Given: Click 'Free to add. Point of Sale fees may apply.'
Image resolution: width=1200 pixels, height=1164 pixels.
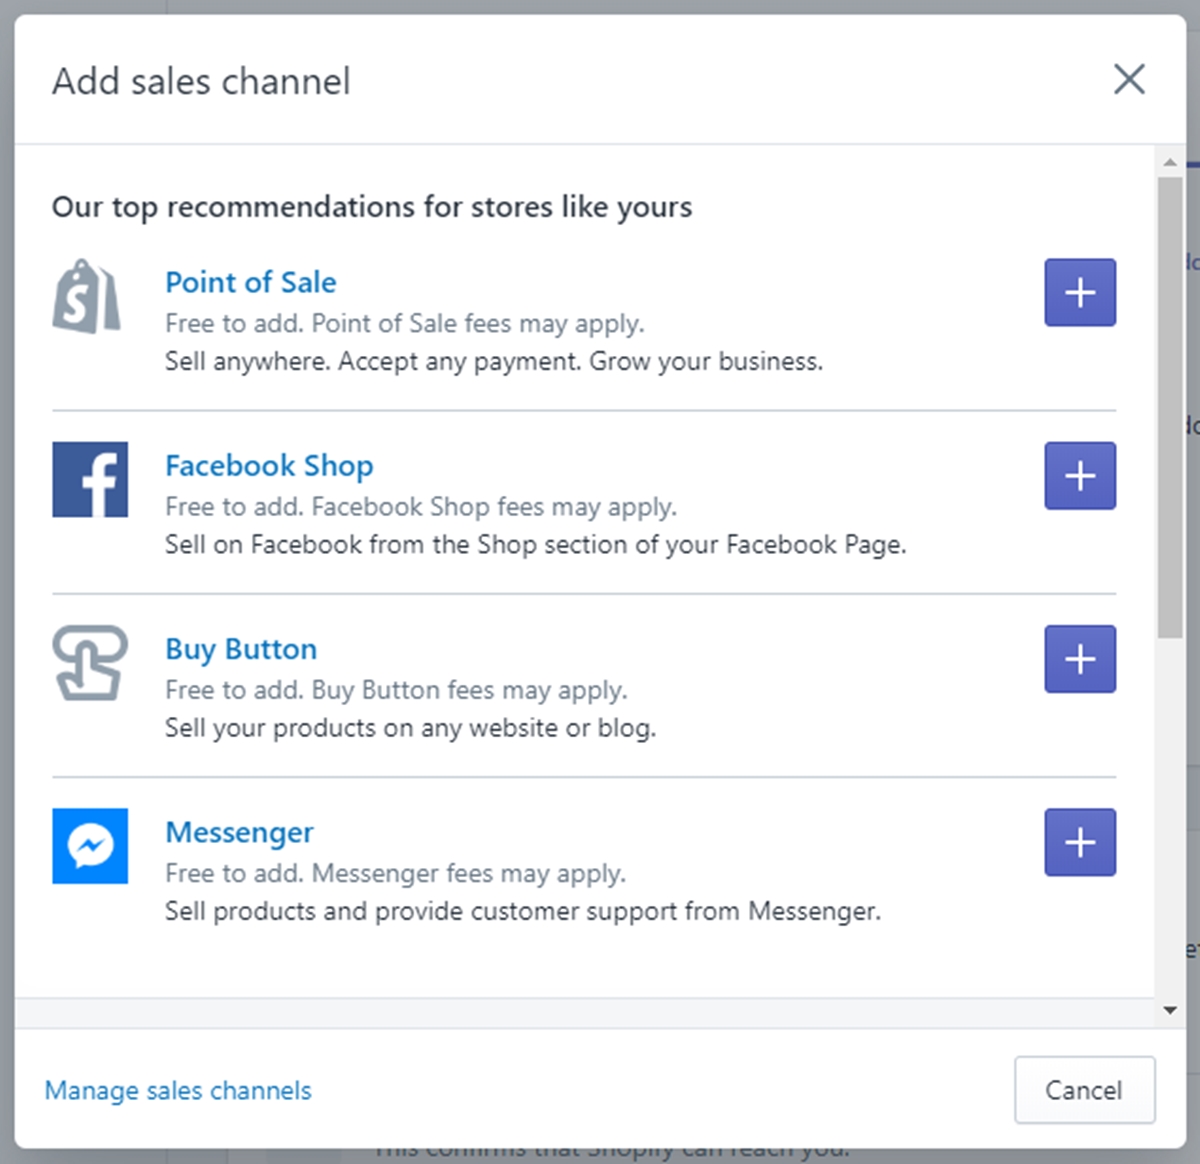Looking at the screenshot, I should point(405,324).
